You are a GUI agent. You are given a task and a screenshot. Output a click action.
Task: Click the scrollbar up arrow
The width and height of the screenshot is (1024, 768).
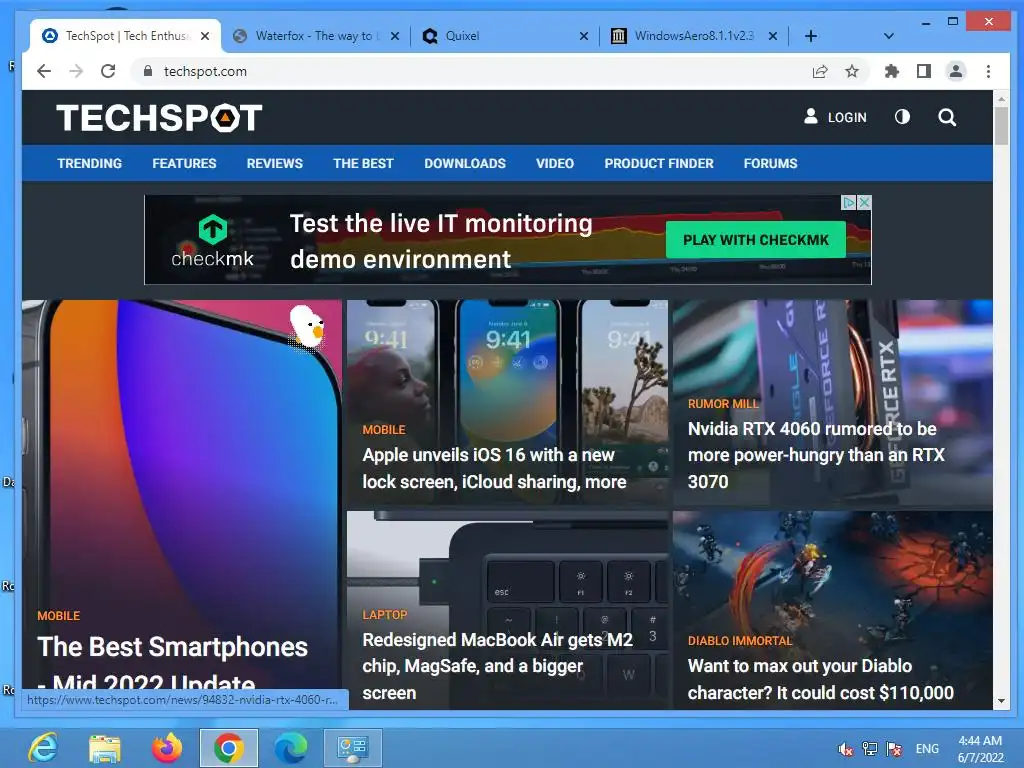(x=1001, y=99)
